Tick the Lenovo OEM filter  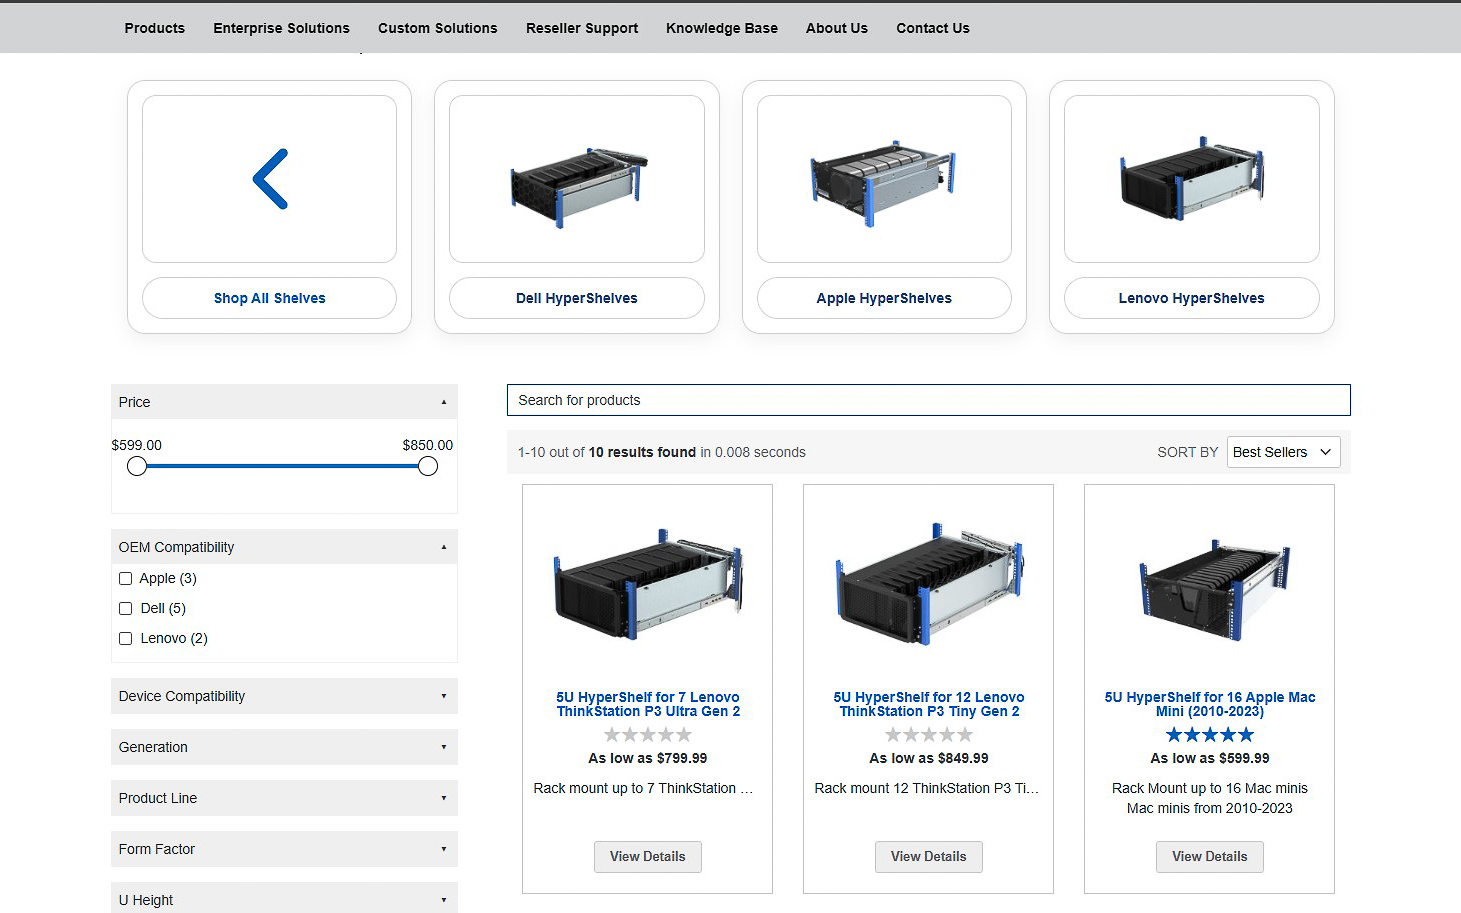point(125,638)
